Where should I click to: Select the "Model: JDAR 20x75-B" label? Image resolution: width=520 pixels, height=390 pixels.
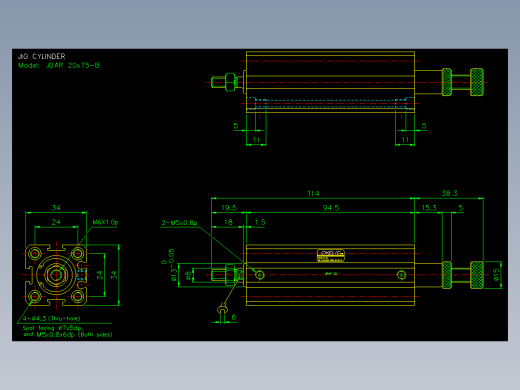pyautogui.click(x=59, y=65)
